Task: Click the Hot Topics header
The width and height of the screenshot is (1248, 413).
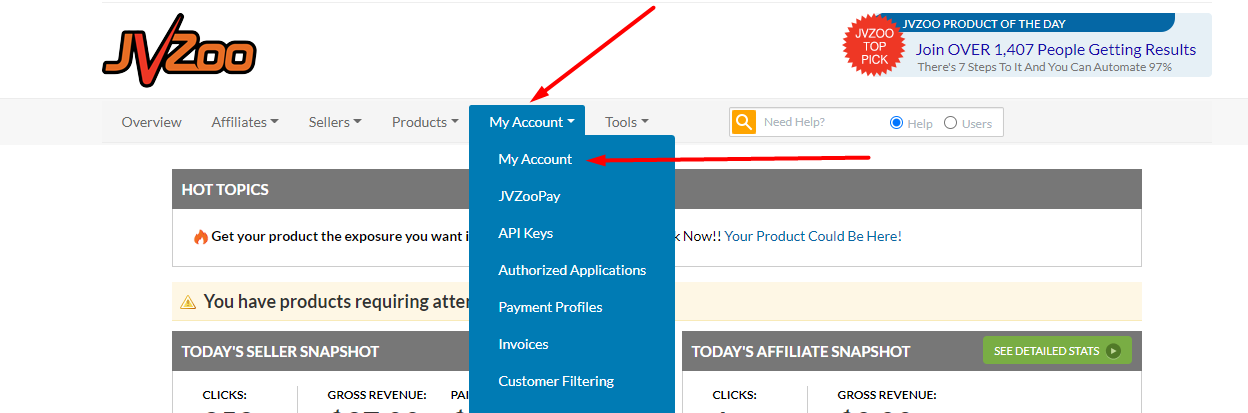Action: click(x=225, y=190)
